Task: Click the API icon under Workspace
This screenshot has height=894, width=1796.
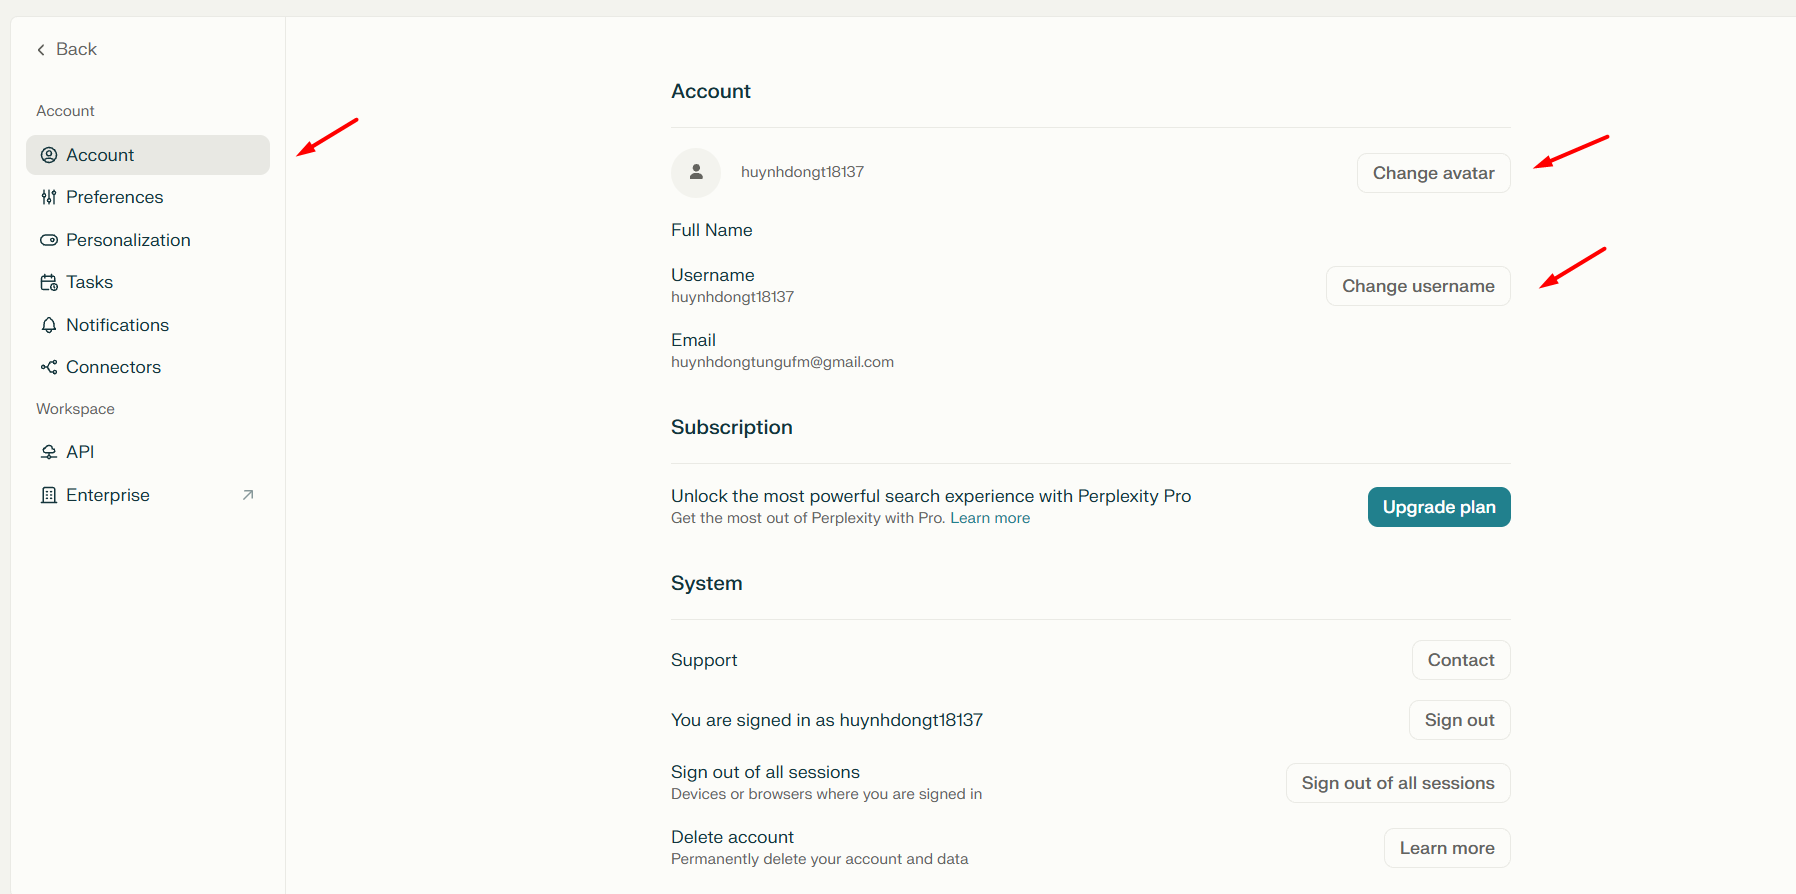Action: pyautogui.click(x=48, y=452)
